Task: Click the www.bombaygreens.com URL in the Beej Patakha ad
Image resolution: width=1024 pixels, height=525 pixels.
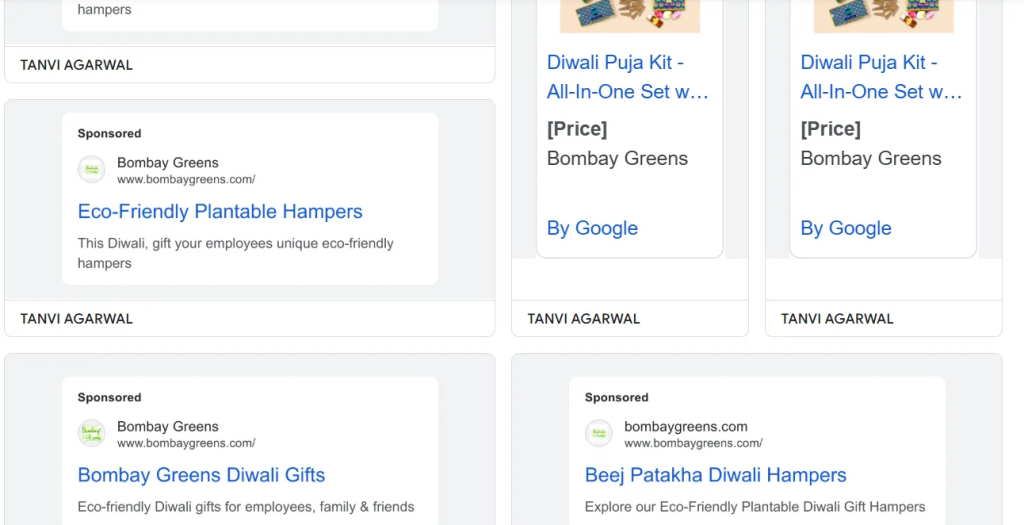Action: (x=694, y=443)
